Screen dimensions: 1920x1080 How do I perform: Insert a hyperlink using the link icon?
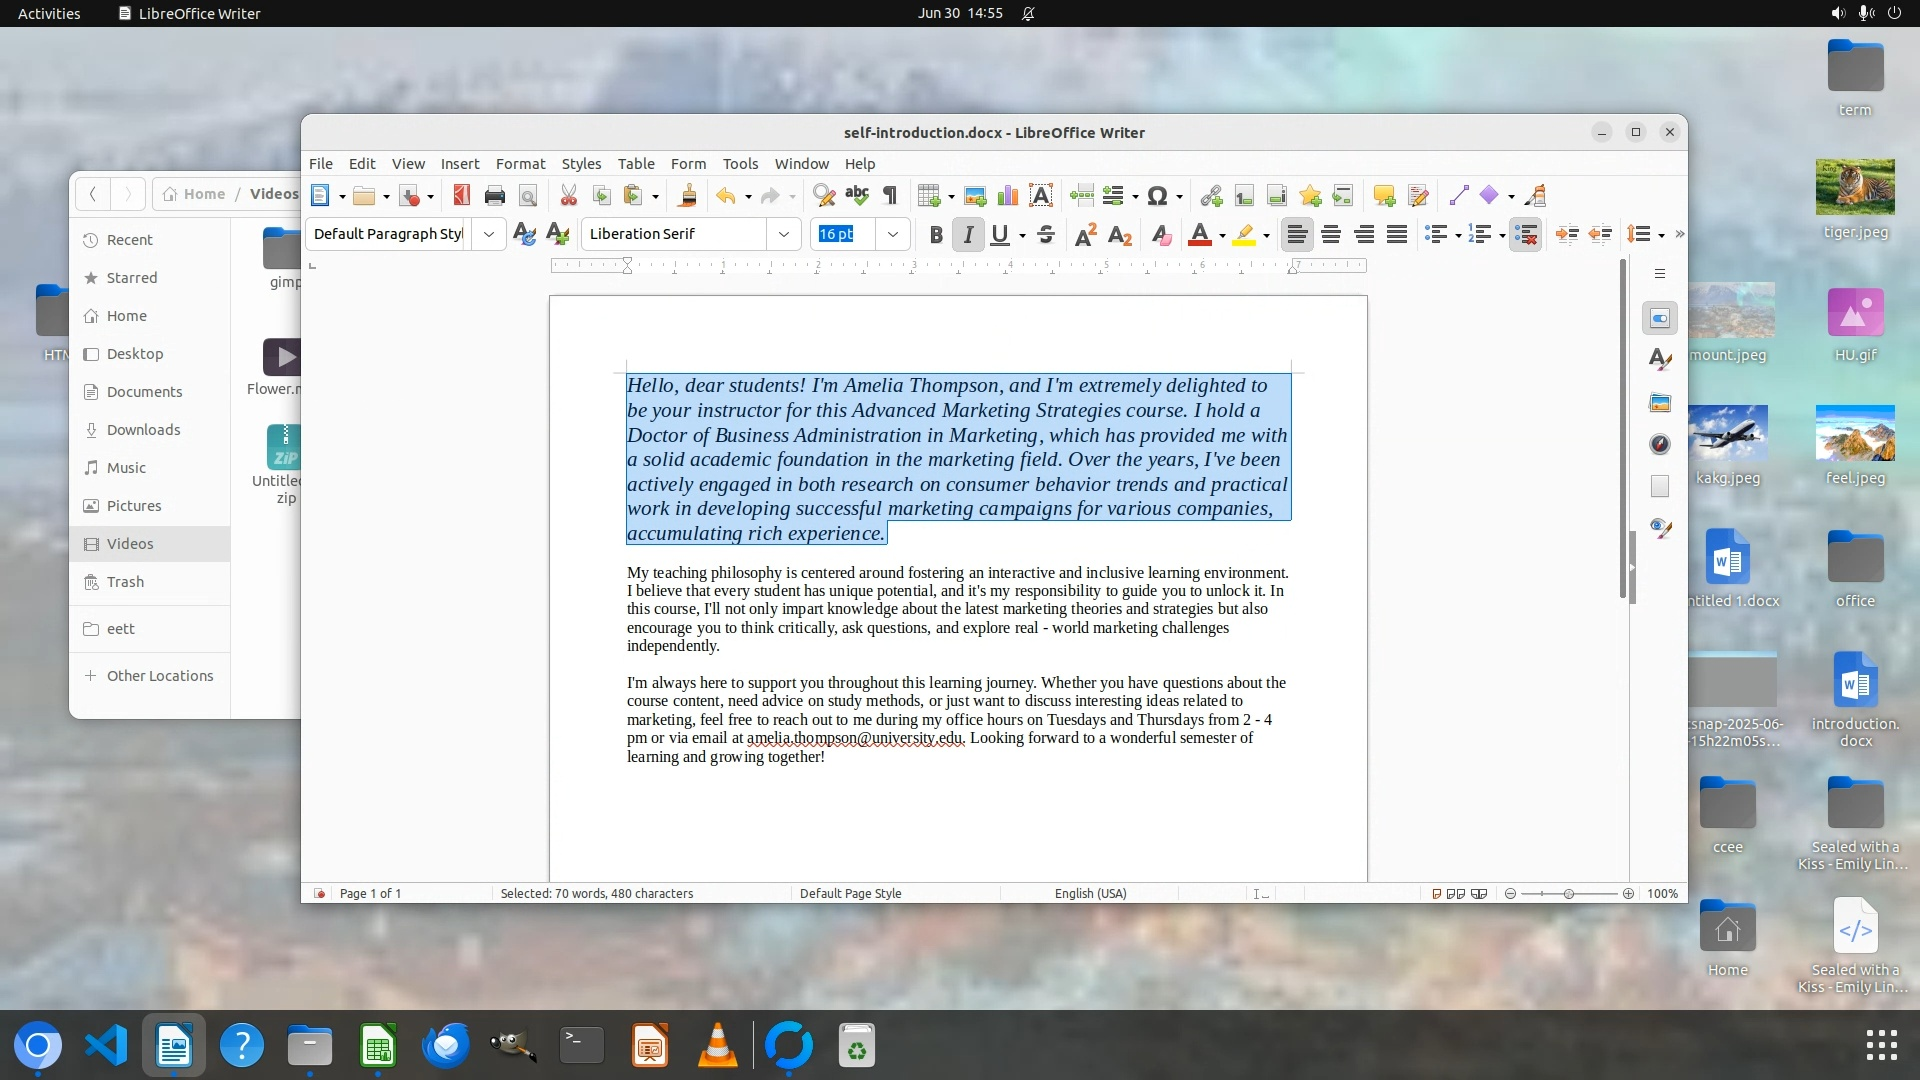(1211, 196)
